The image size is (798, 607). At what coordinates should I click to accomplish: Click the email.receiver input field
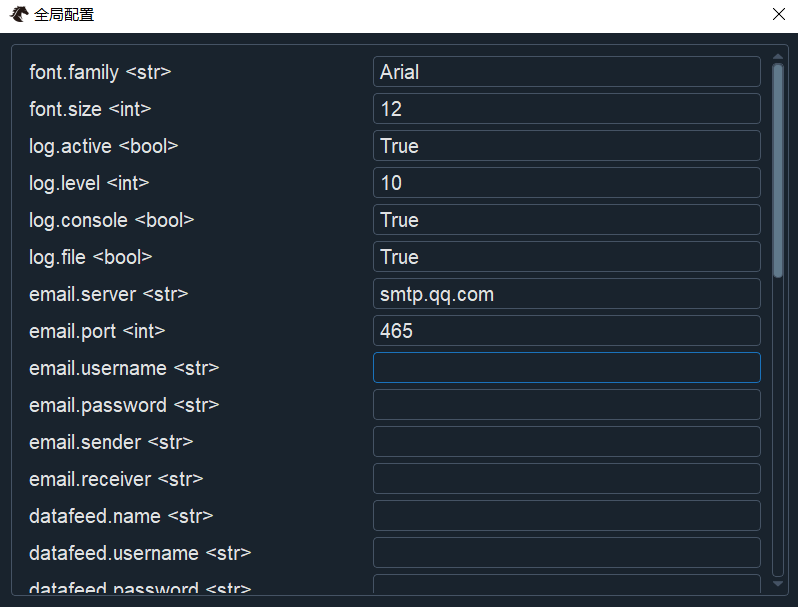pos(566,479)
